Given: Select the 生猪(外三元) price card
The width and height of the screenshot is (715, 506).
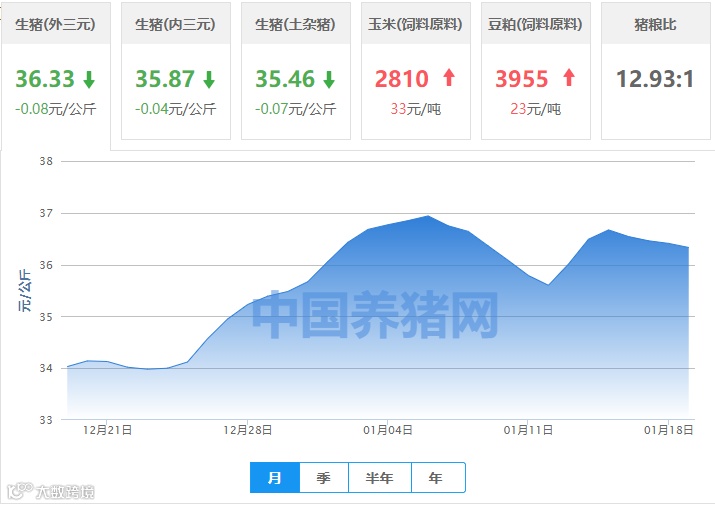Looking at the screenshot, I should click(x=56, y=76).
